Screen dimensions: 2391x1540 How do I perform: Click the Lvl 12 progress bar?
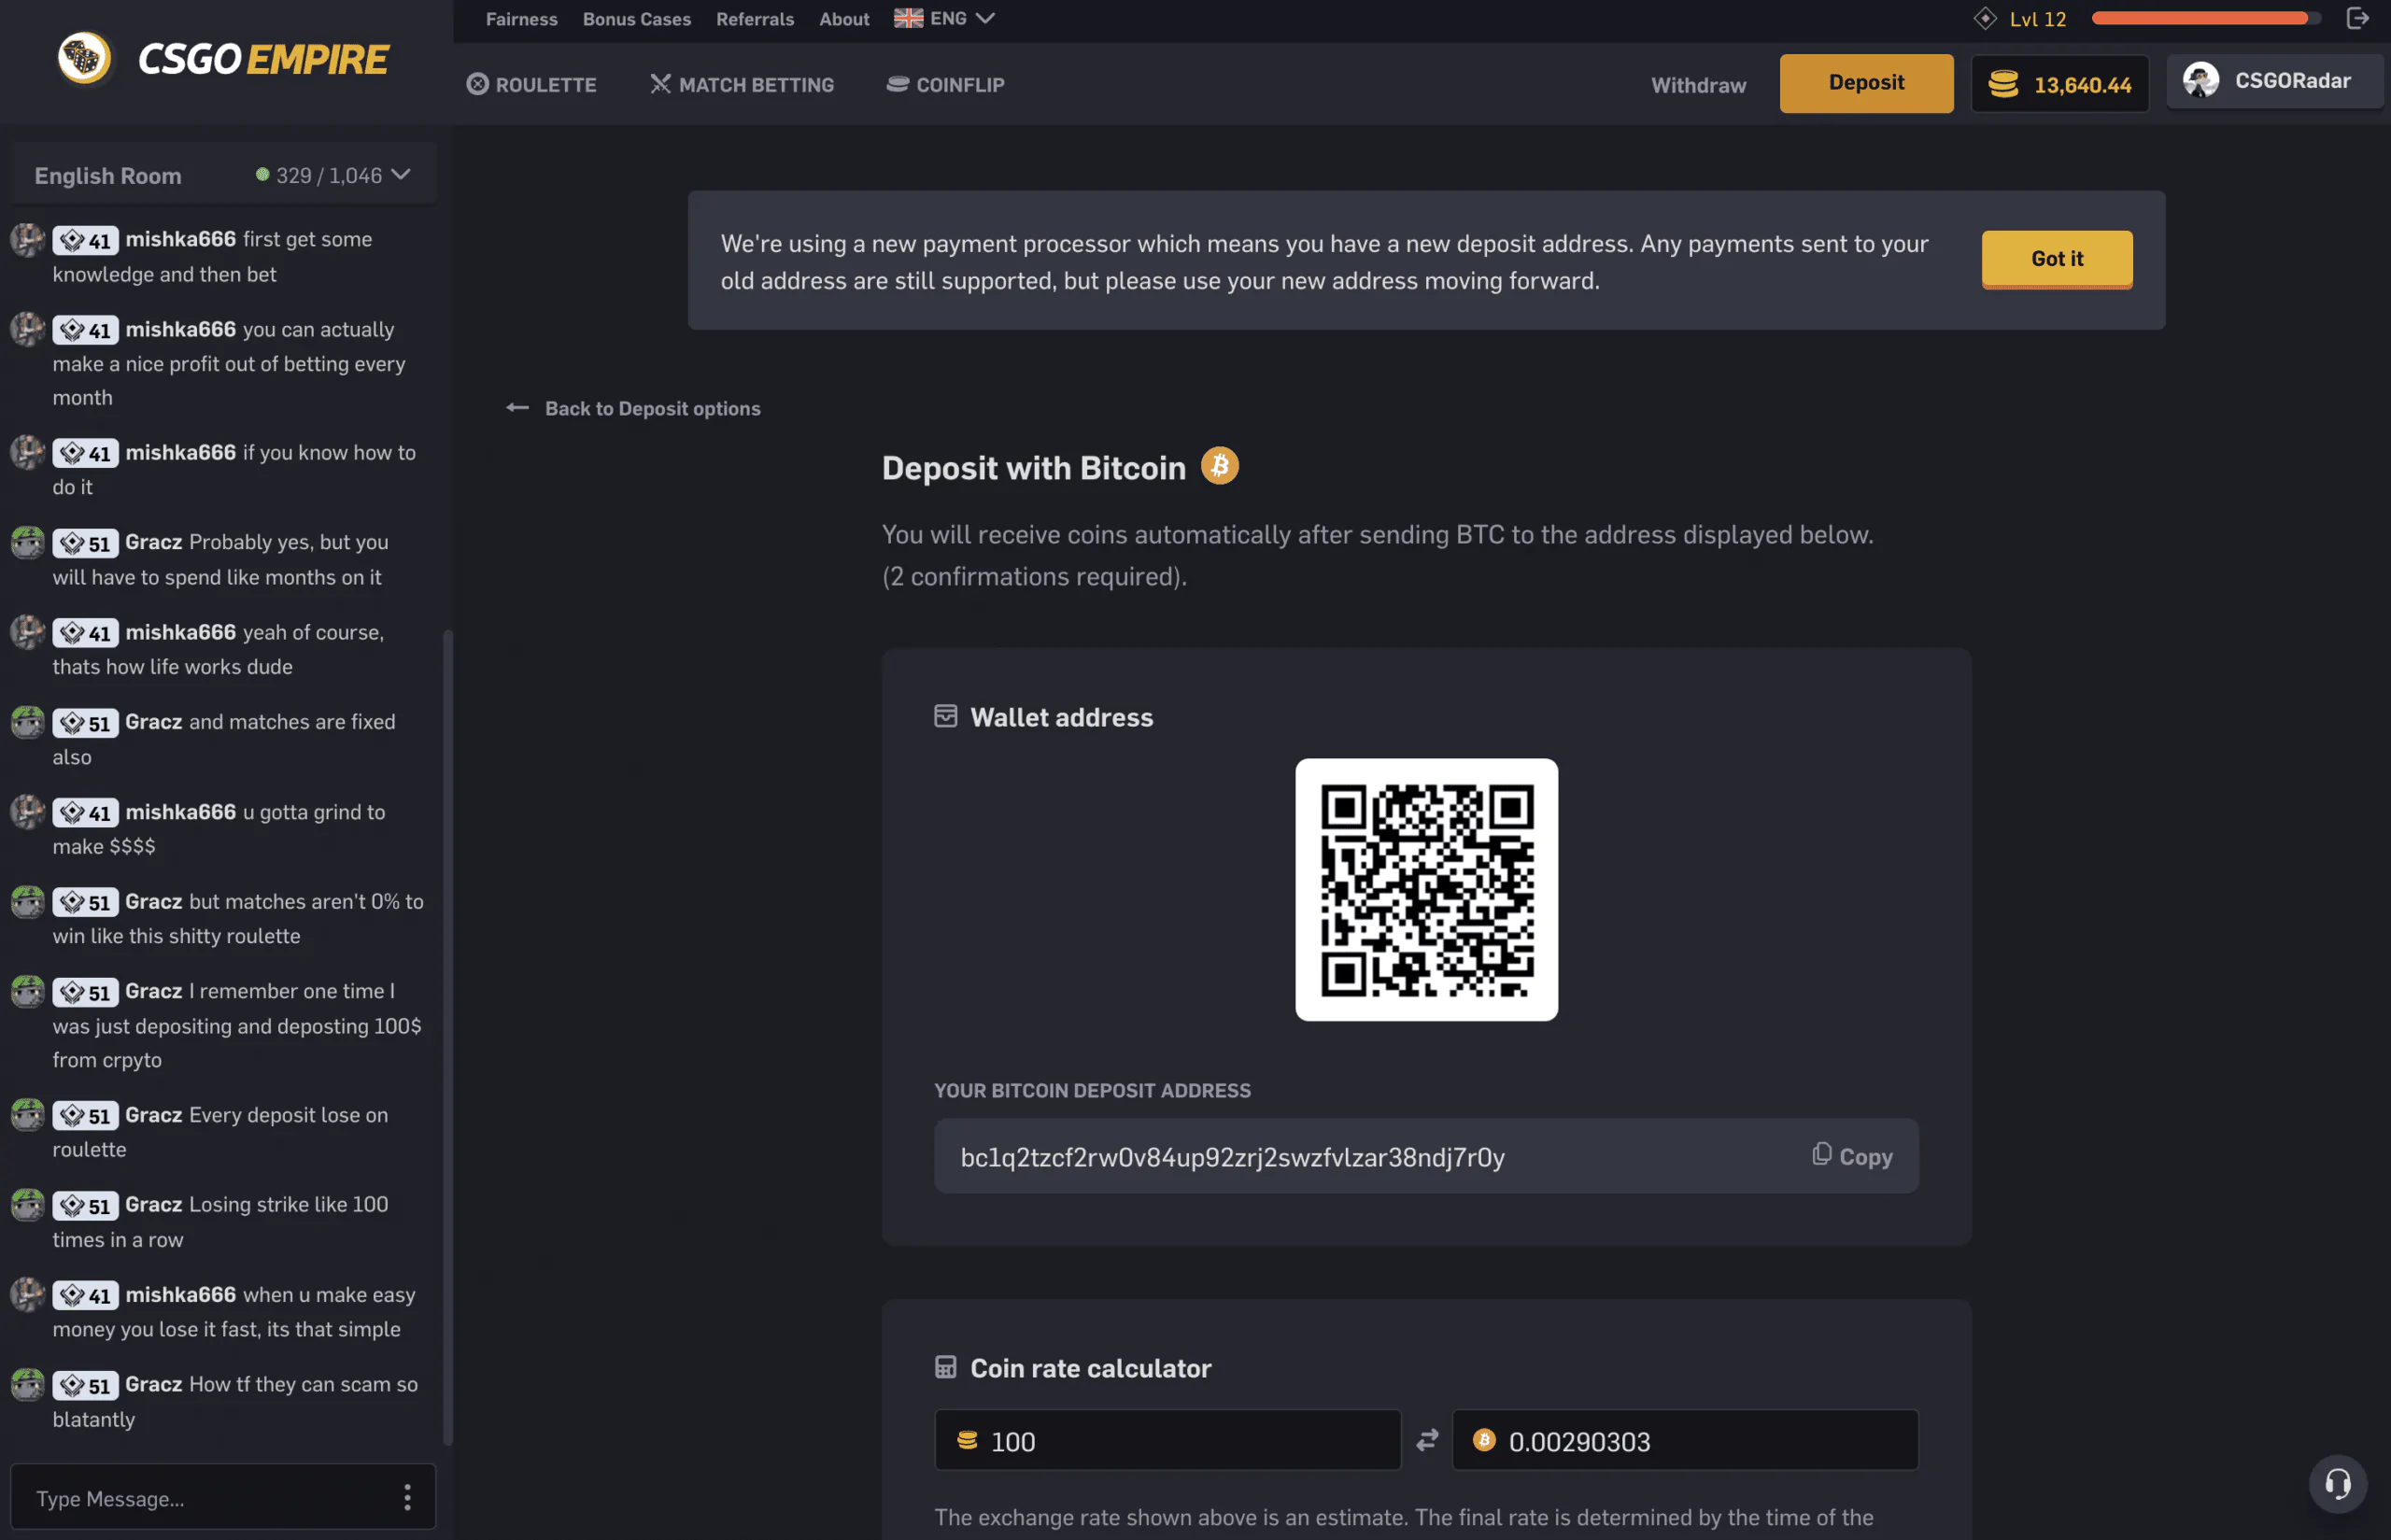click(x=2205, y=18)
